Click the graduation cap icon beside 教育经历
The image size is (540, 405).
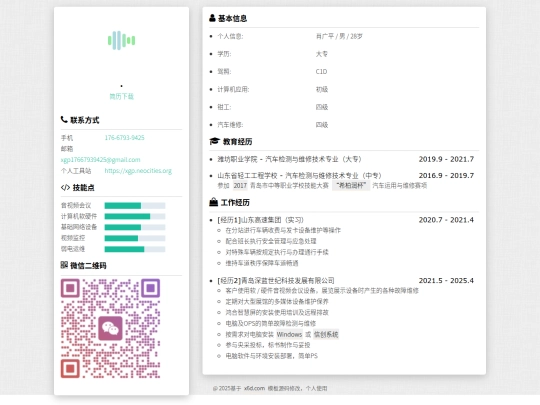214,141
